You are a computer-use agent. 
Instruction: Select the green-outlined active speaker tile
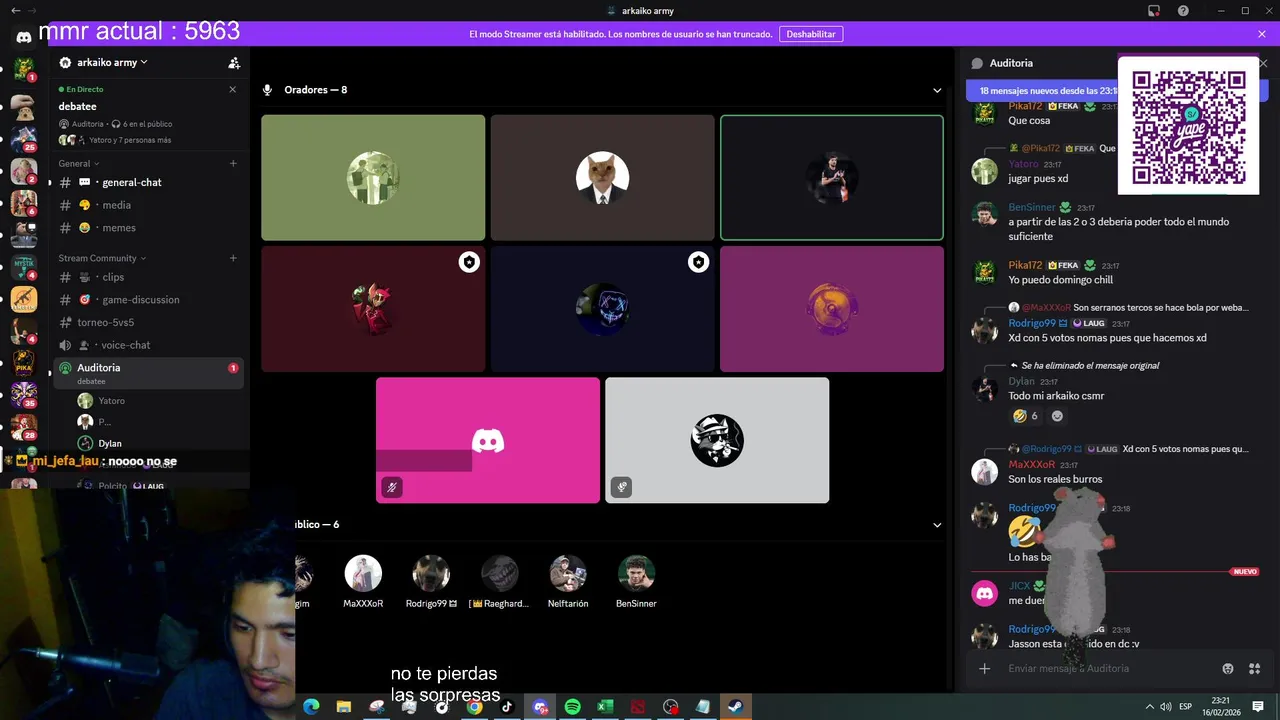[832, 178]
